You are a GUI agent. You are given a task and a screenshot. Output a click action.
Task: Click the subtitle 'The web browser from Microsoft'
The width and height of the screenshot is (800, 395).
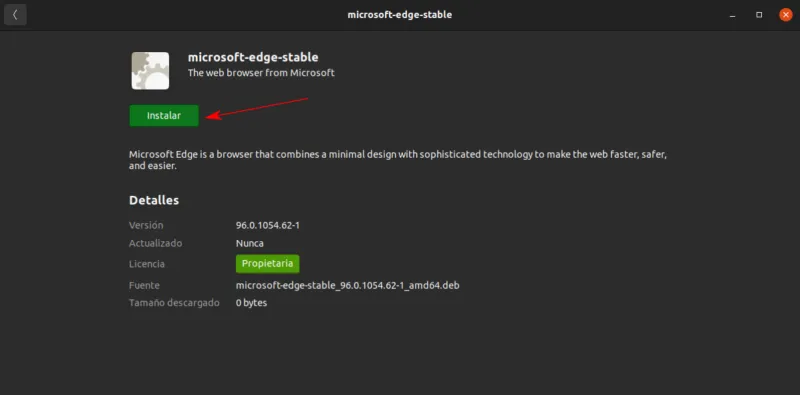point(261,72)
